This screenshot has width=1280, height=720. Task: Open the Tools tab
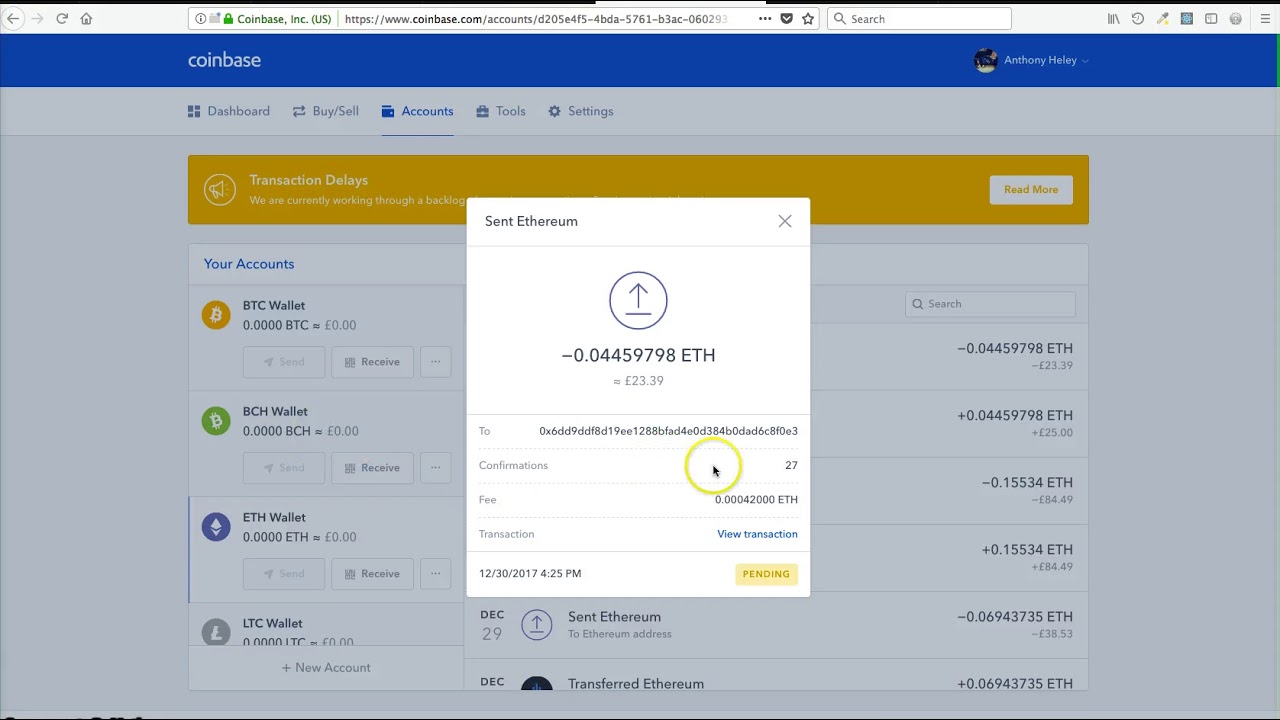(501, 111)
